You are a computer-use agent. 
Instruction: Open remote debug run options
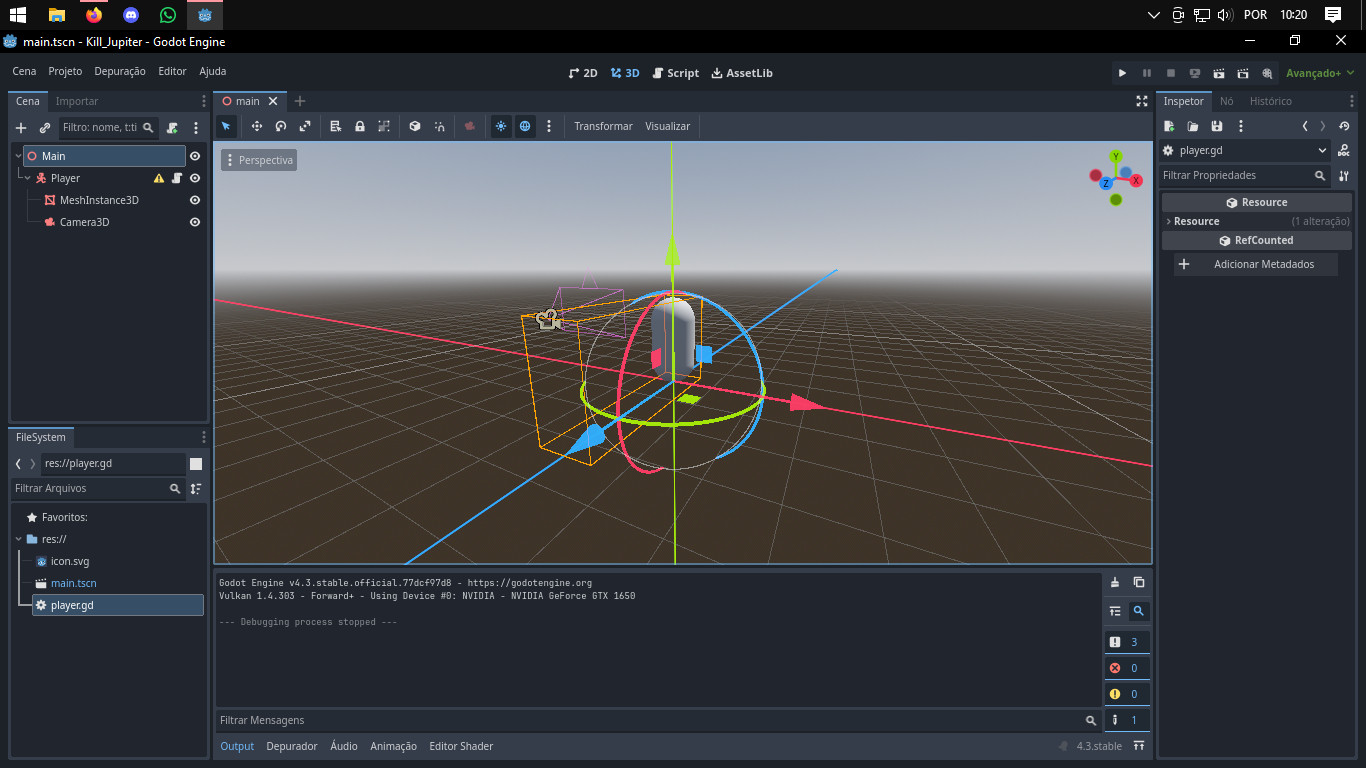(x=1195, y=73)
